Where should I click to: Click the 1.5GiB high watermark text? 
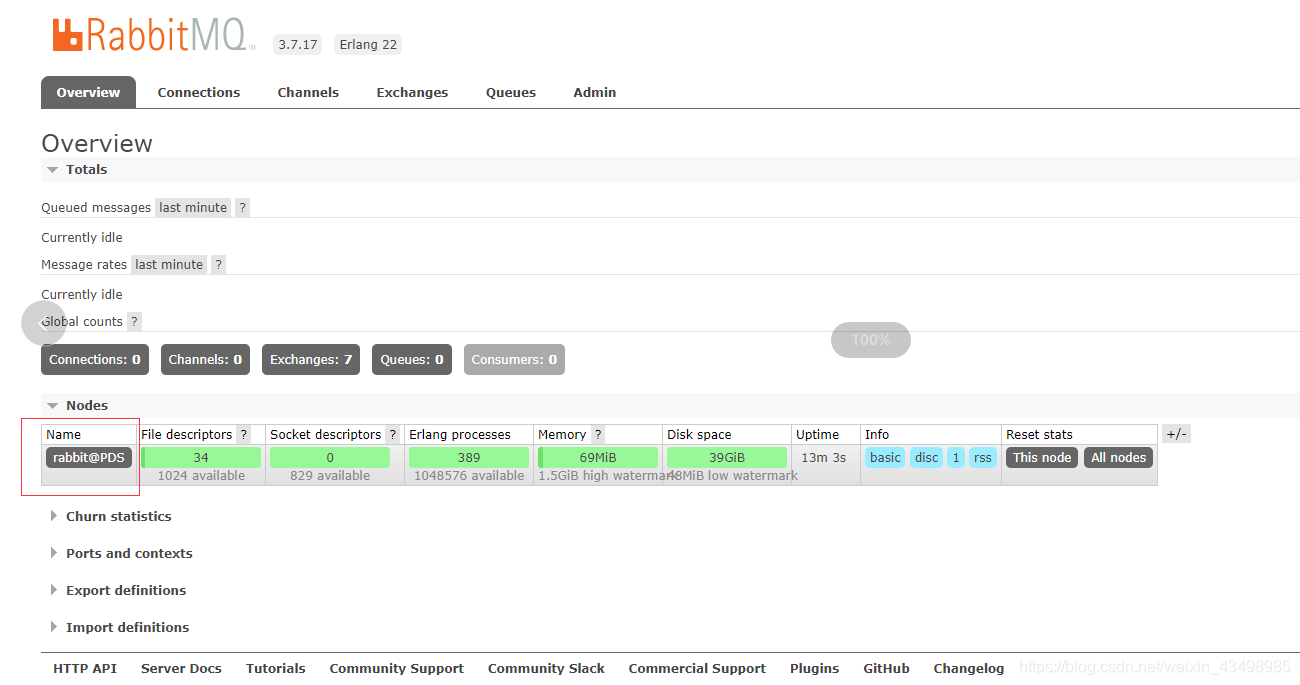606,476
